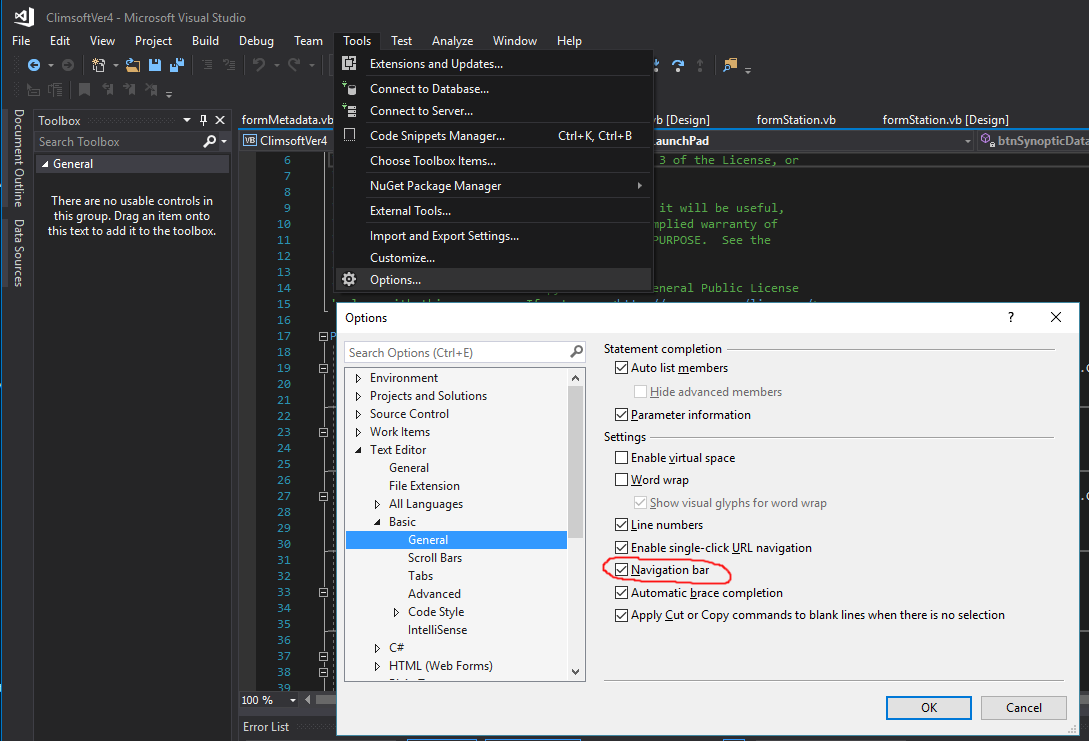Click the Find in Files folder icon
Image resolution: width=1089 pixels, height=741 pixels.
click(730, 65)
